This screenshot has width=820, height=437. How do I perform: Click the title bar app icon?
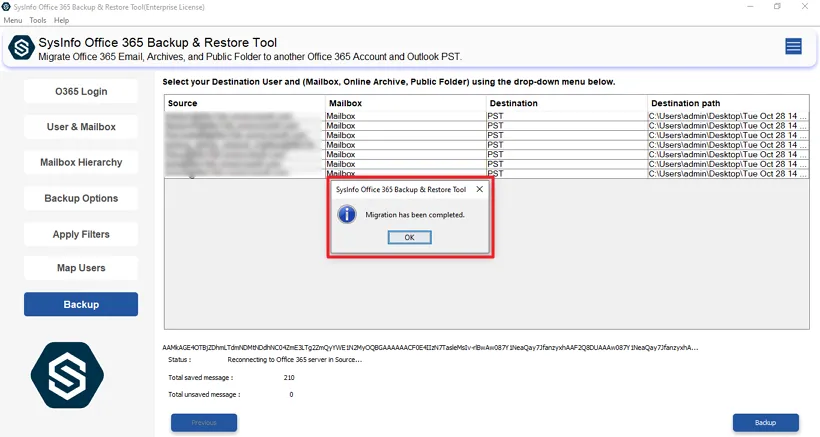pyautogui.click(x=6, y=7)
